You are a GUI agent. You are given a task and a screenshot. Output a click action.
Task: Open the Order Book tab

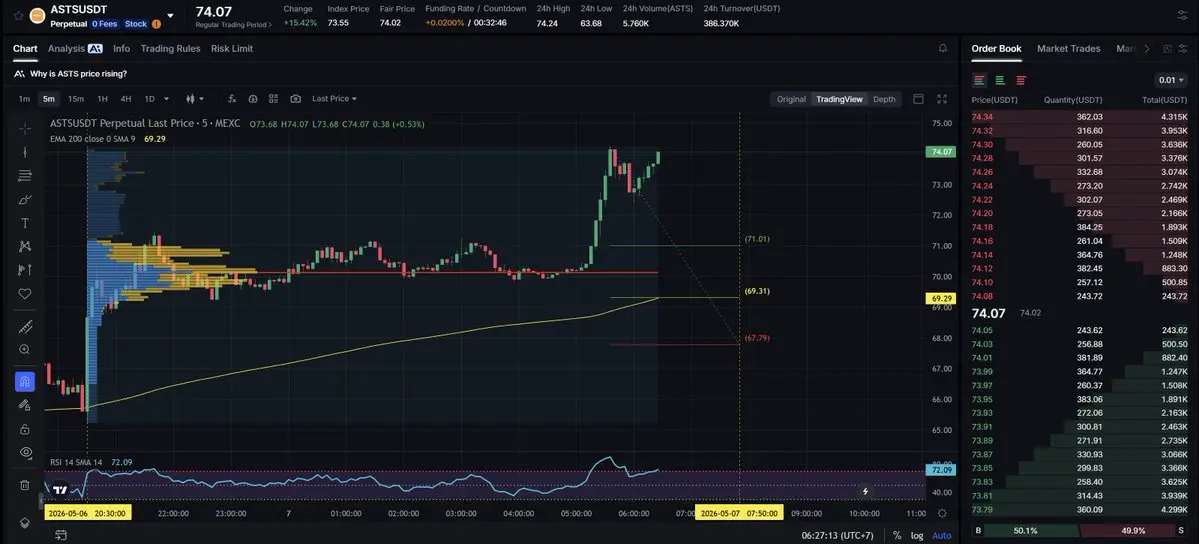996,48
